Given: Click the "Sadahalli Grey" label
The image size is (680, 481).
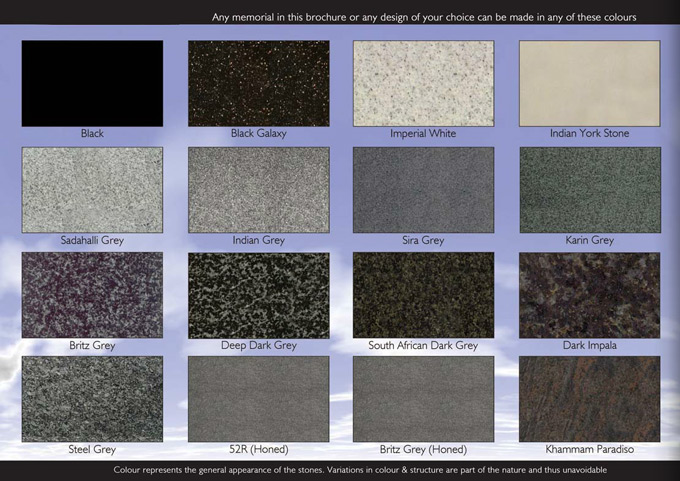Looking at the screenshot, I should click(x=92, y=240).
